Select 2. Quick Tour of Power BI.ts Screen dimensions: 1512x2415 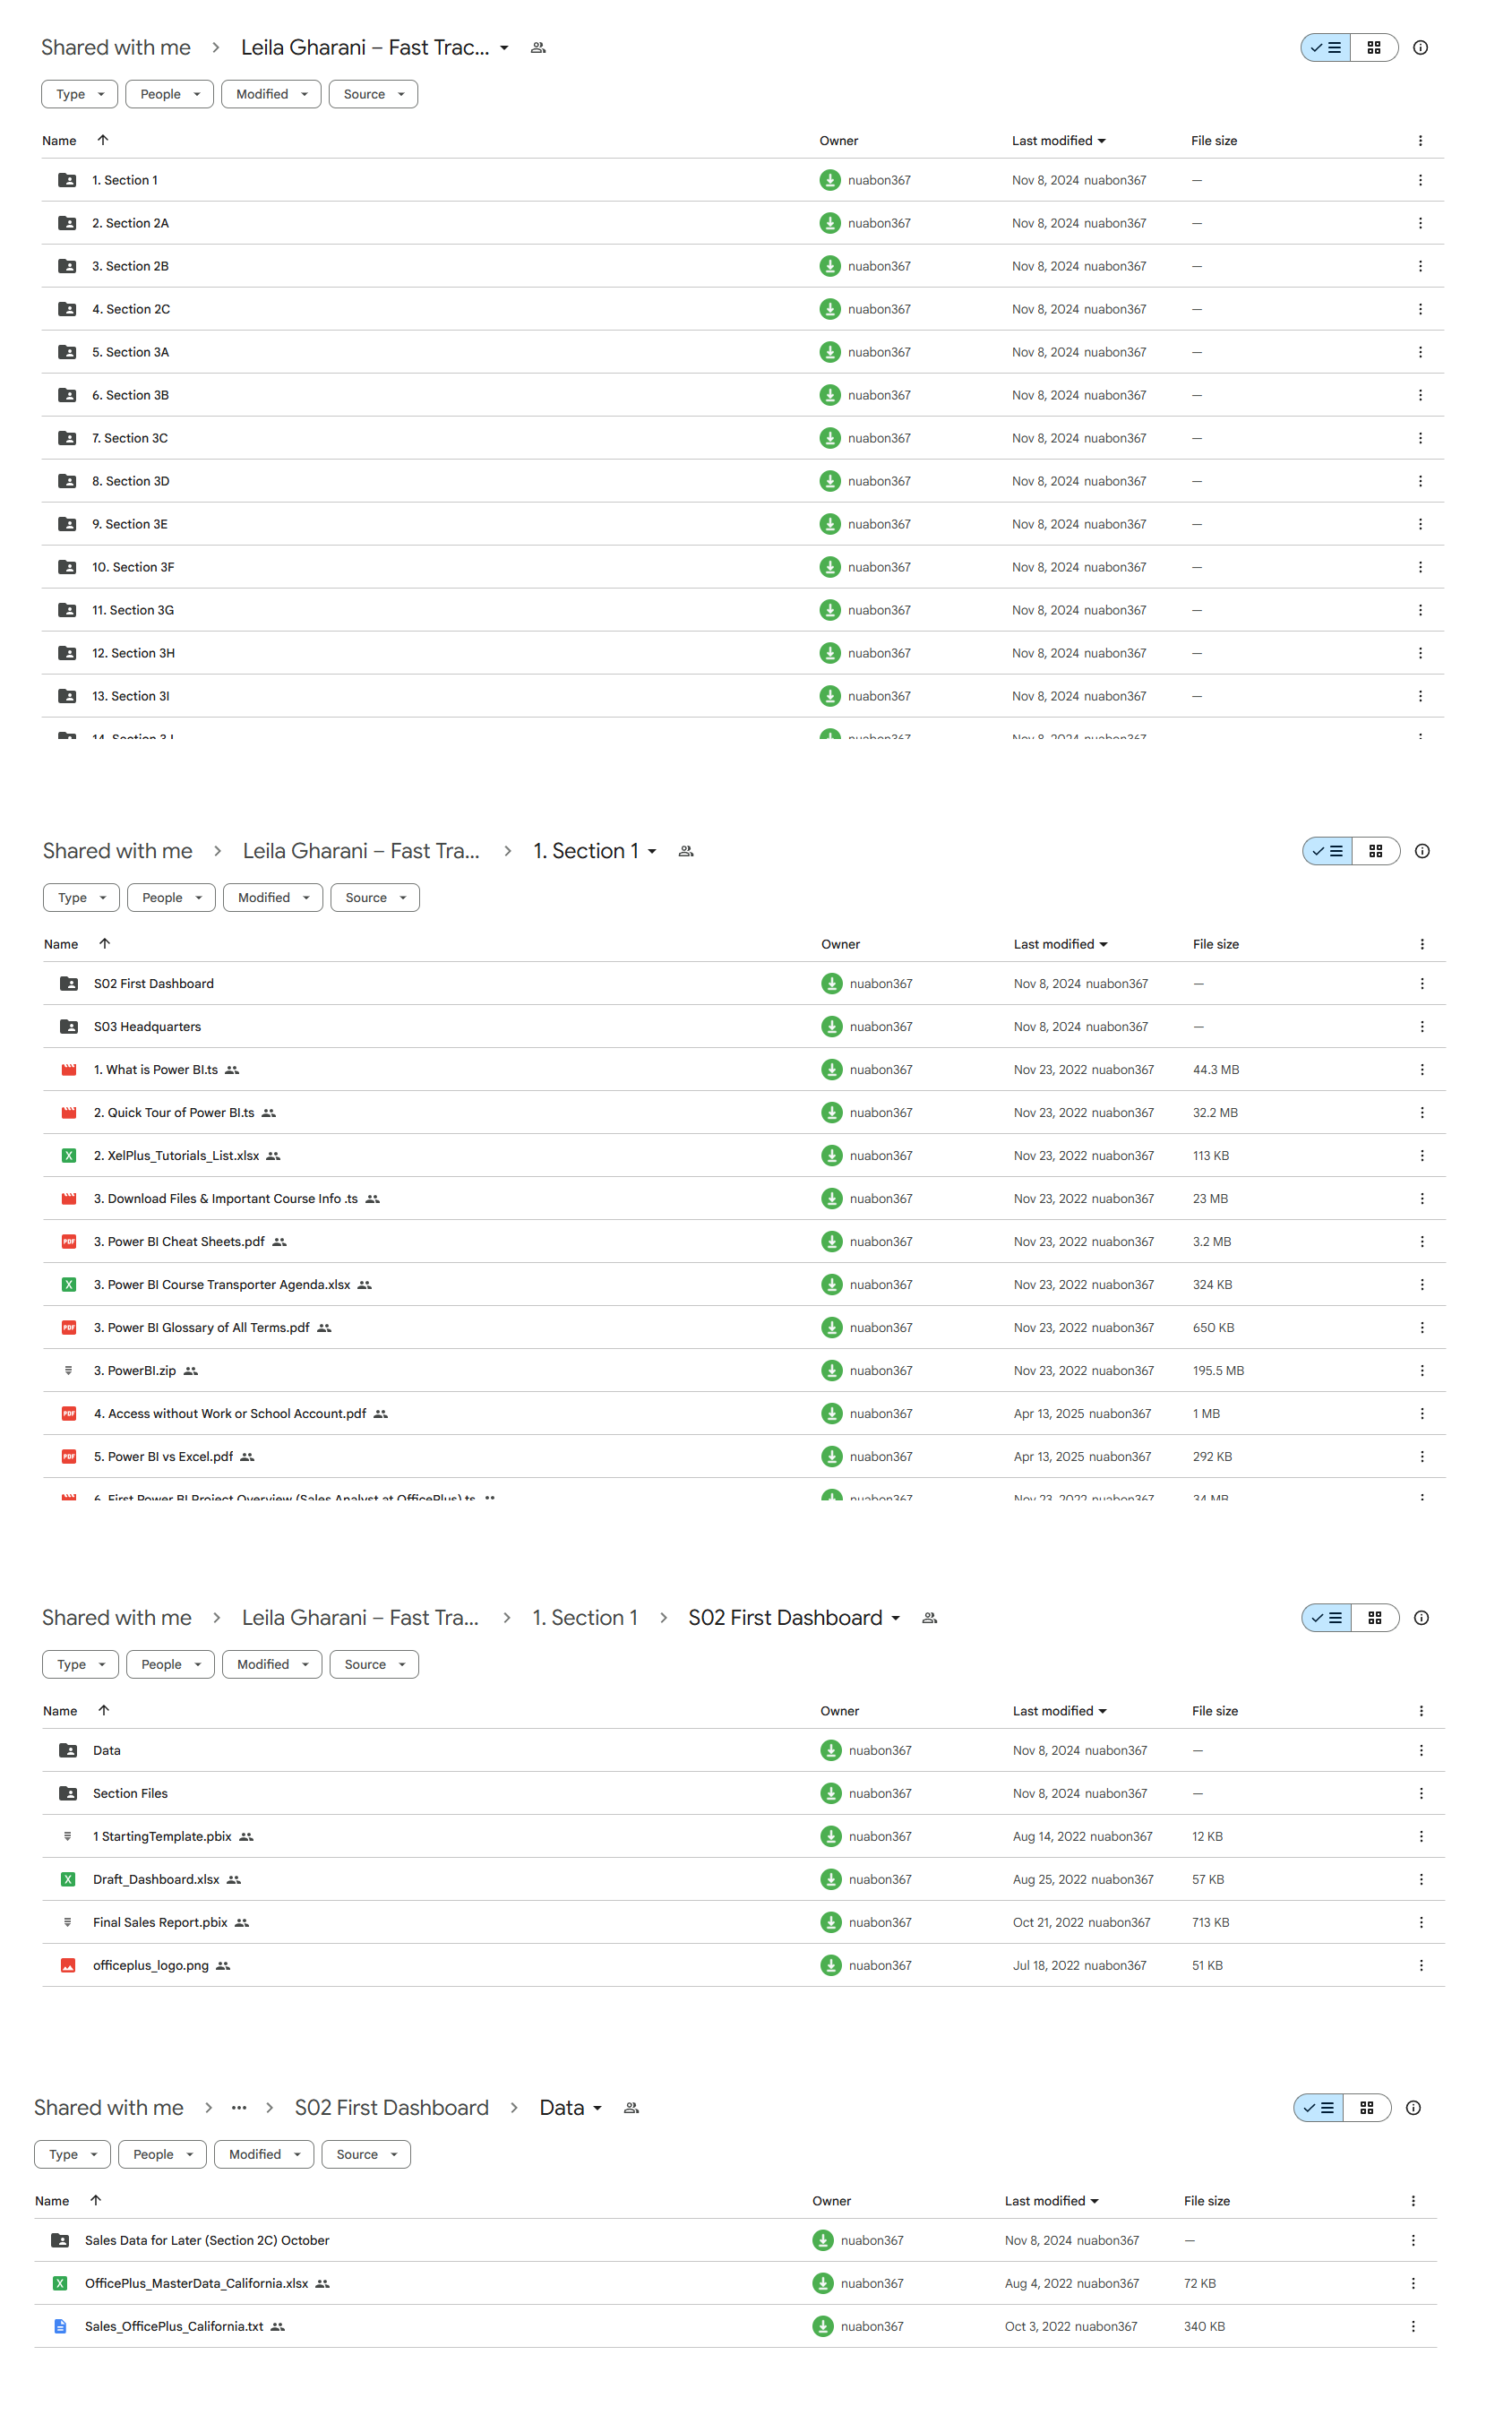(744, 1113)
